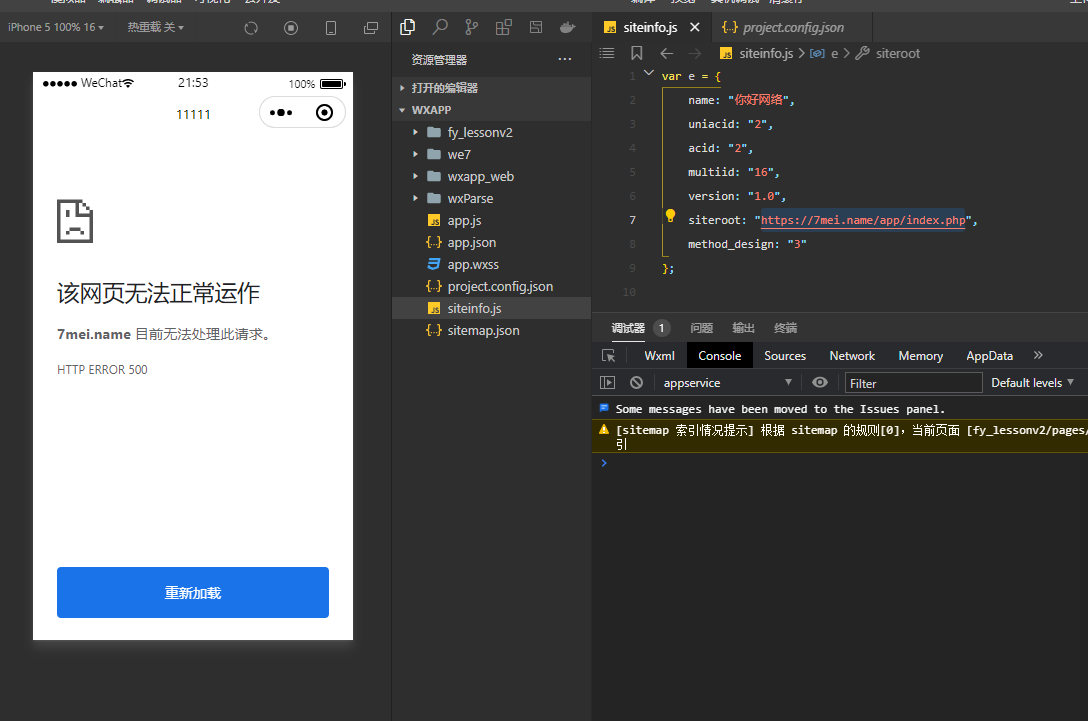Switch to the AppData debugger tab
This screenshot has height=721, width=1088.
[x=989, y=355]
